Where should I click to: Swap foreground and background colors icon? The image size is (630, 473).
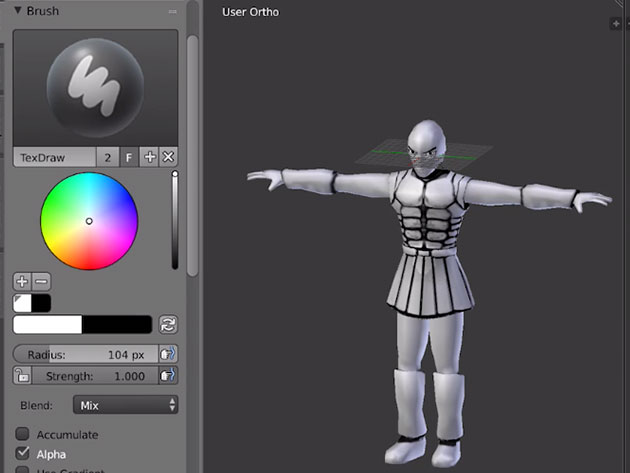point(168,325)
